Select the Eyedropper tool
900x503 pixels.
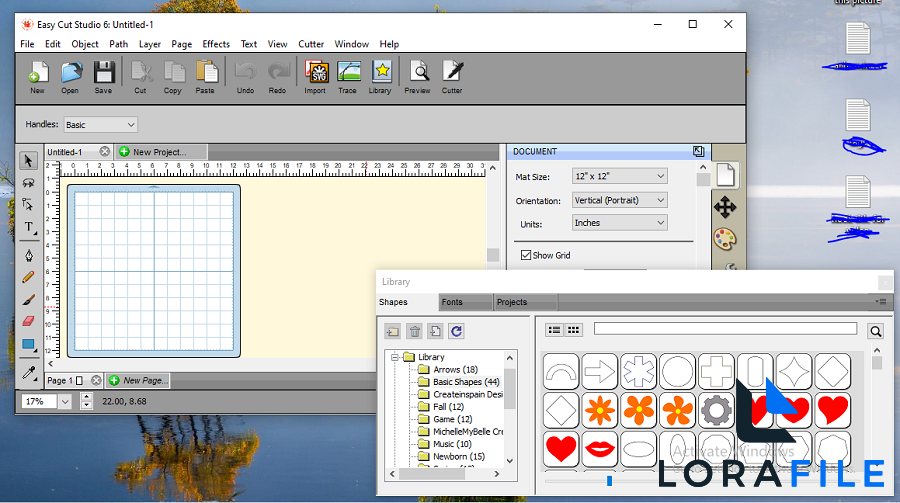click(x=29, y=373)
